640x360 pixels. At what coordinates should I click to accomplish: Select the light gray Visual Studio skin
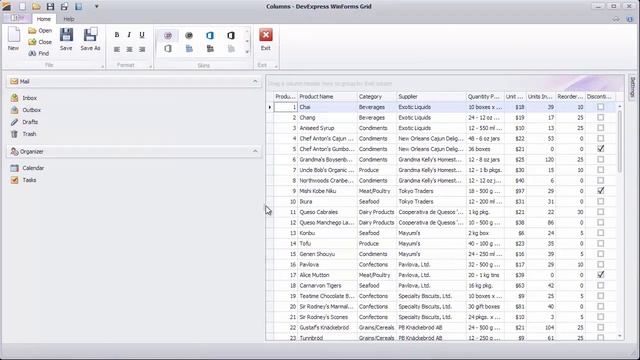(x=231, y=49)
